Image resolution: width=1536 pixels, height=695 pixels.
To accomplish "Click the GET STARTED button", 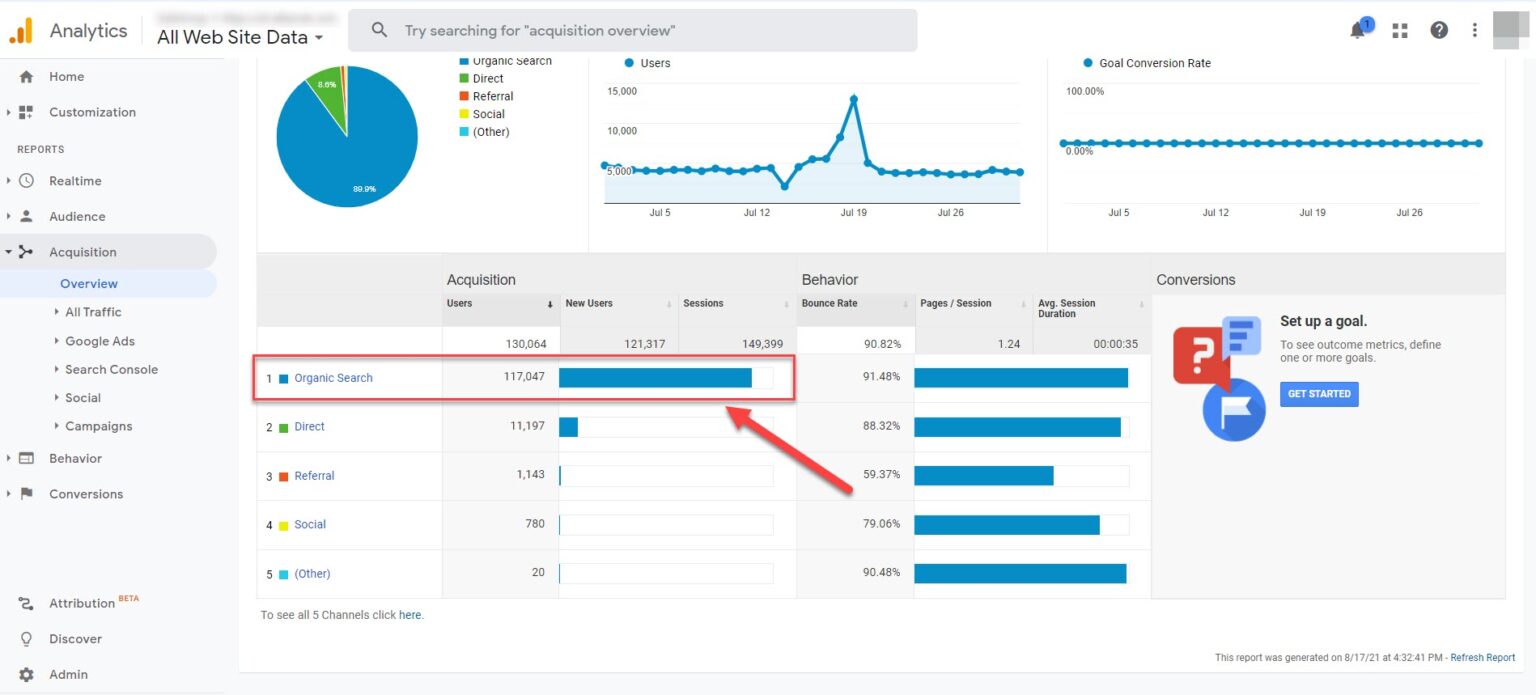I will (1318, 394).
